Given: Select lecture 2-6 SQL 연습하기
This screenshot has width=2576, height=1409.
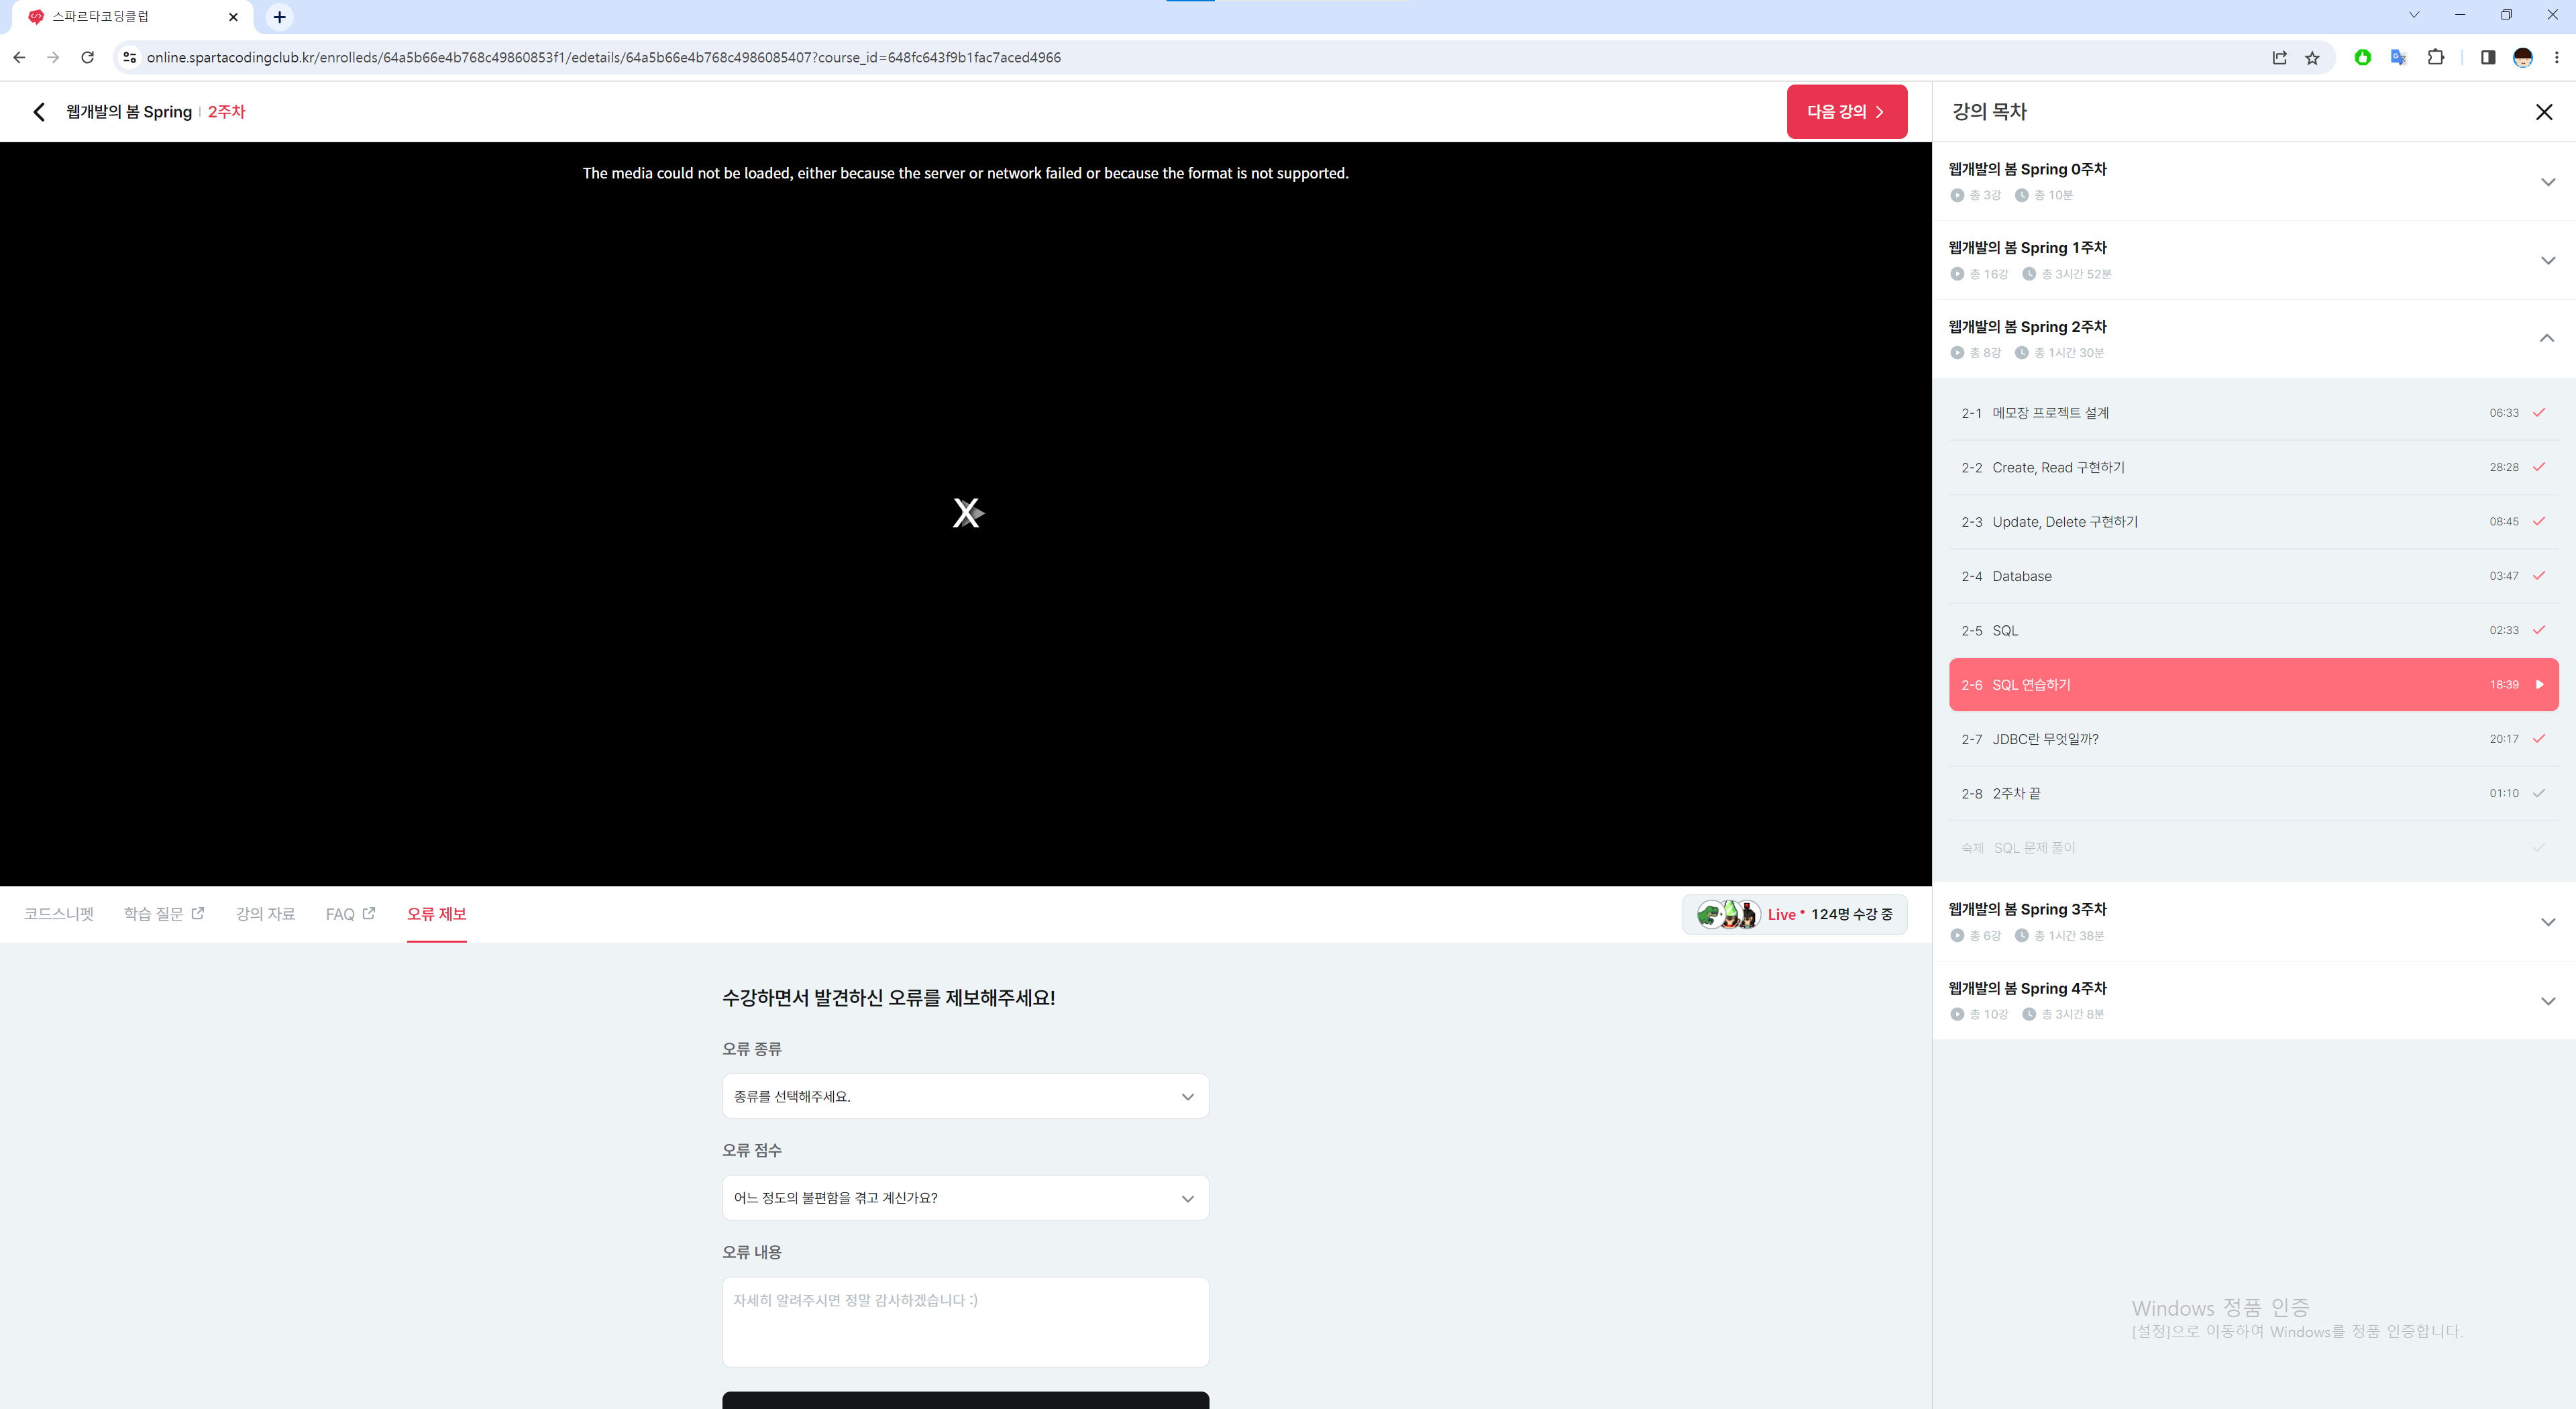Looking at the screenshot, I should pos(2253,685).
